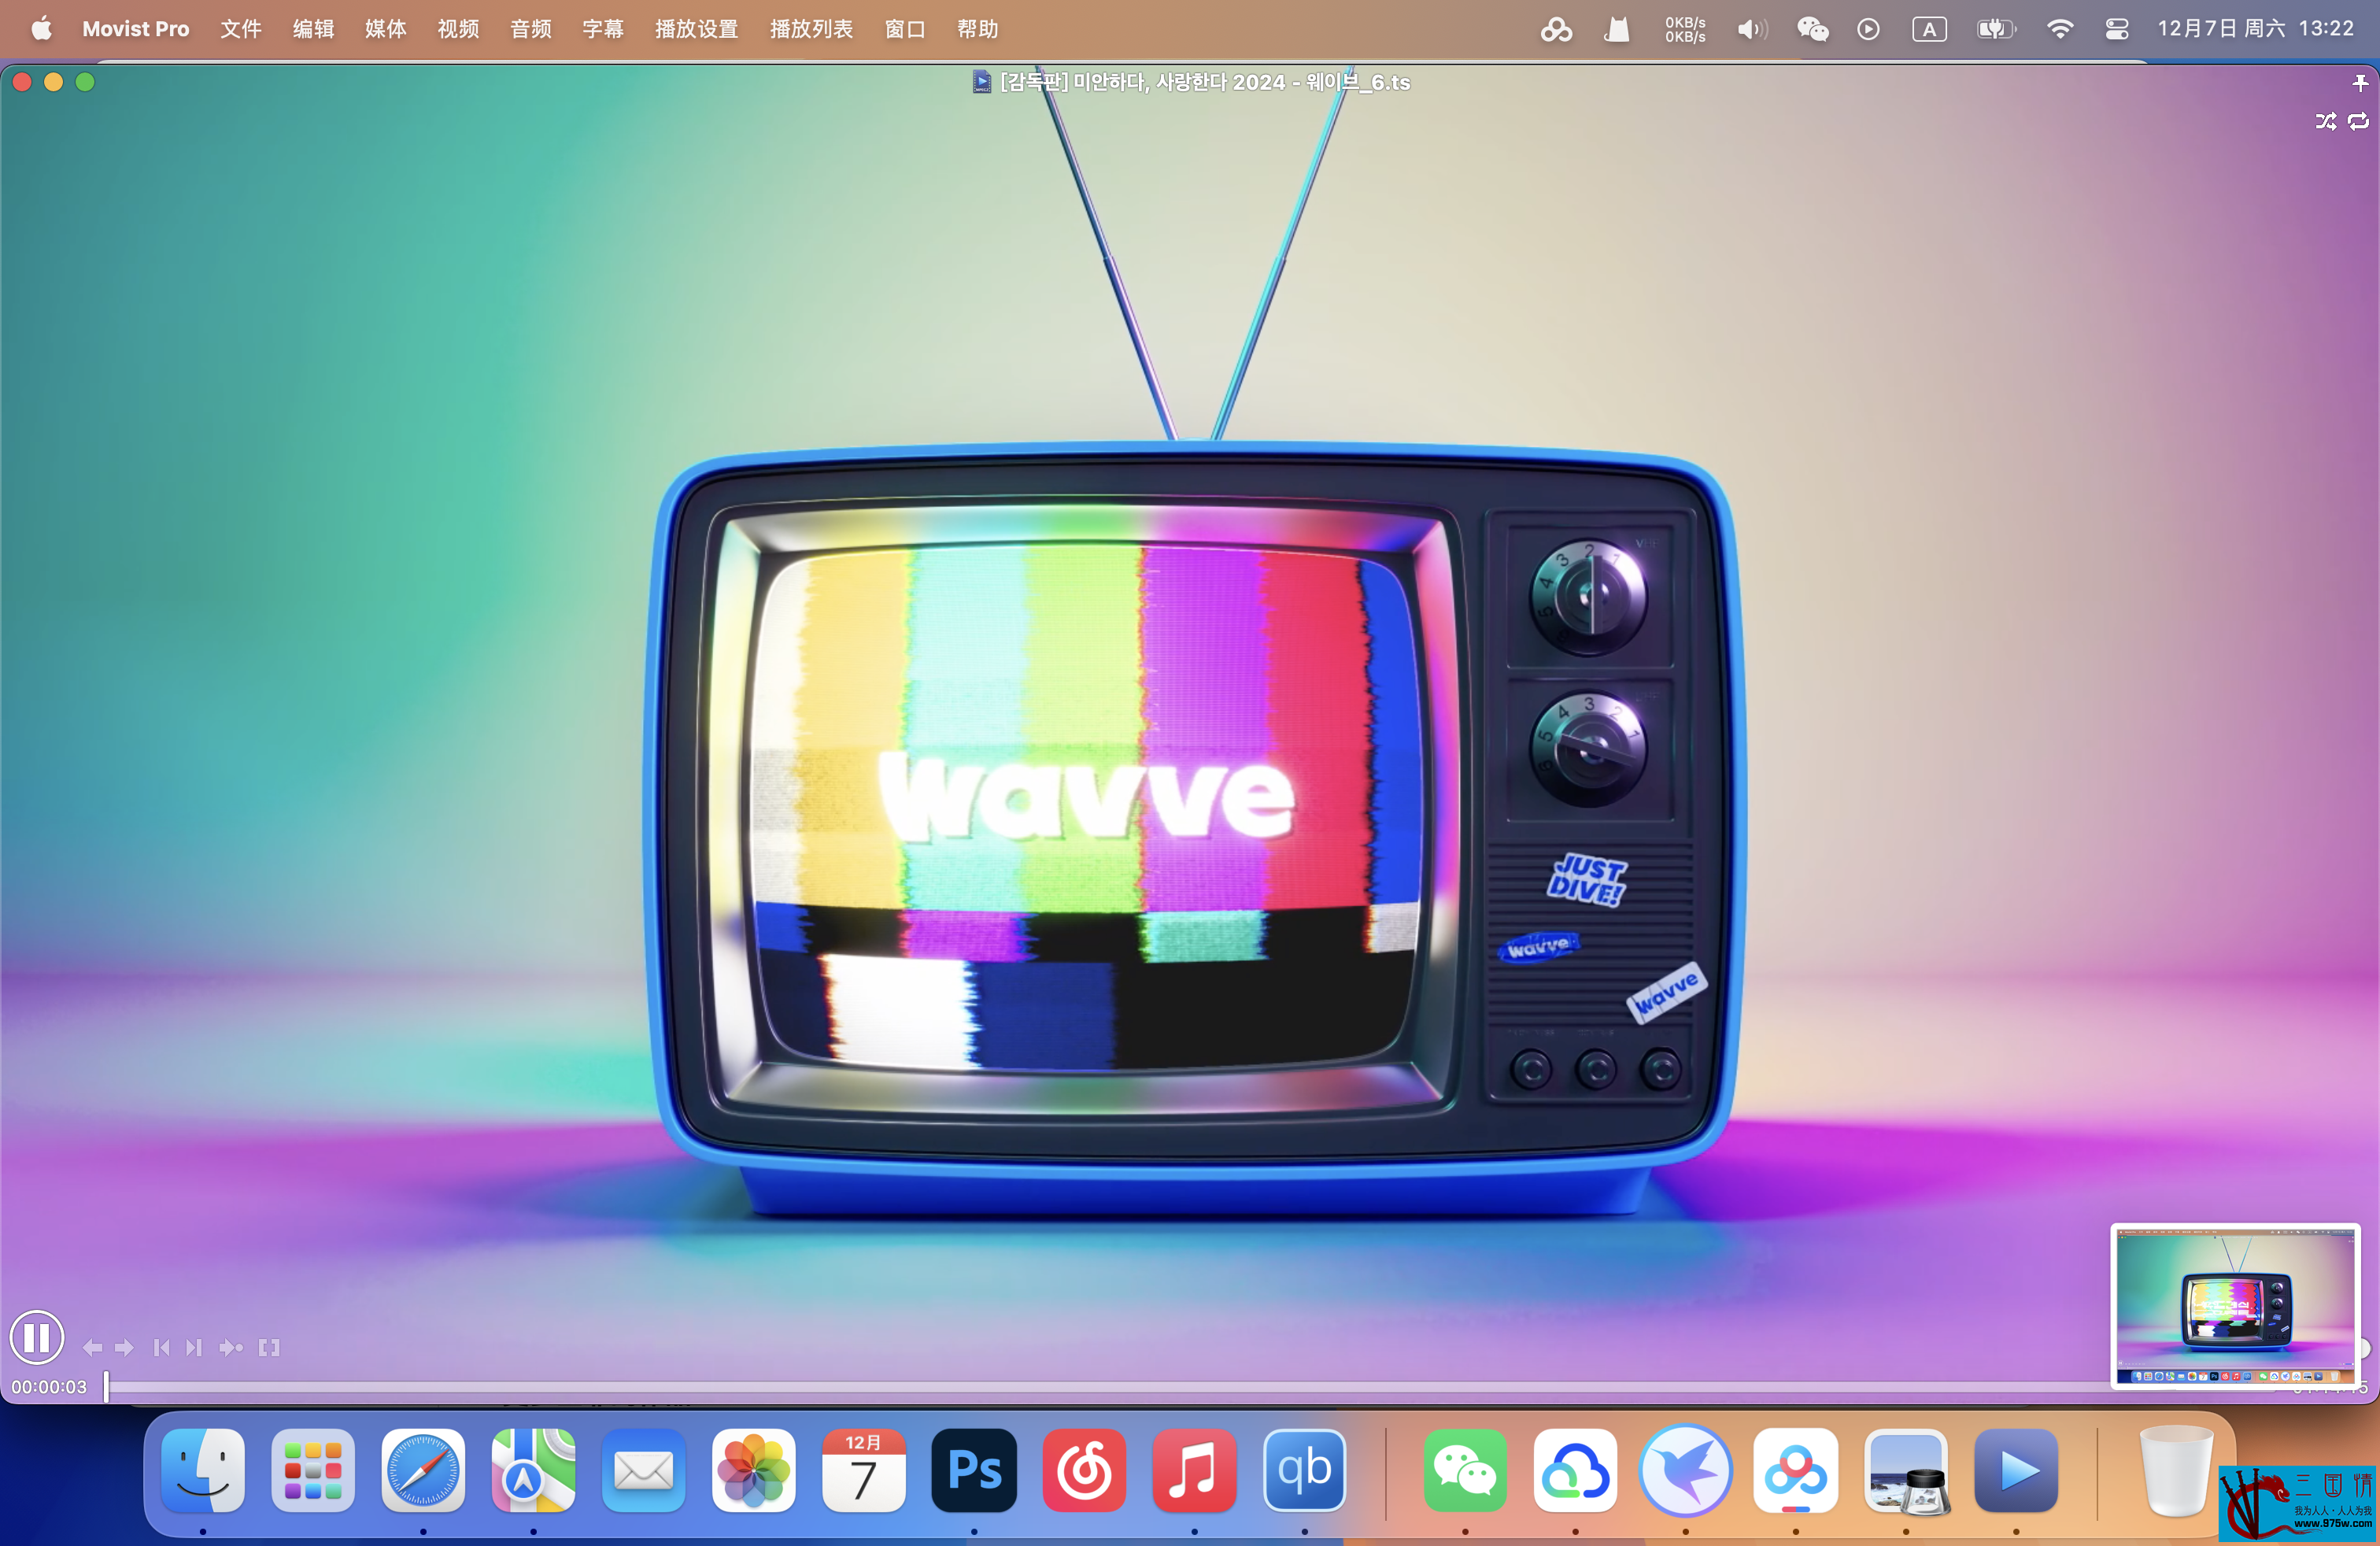
Task: Open Calendar from the dock
Action: 864,1470
